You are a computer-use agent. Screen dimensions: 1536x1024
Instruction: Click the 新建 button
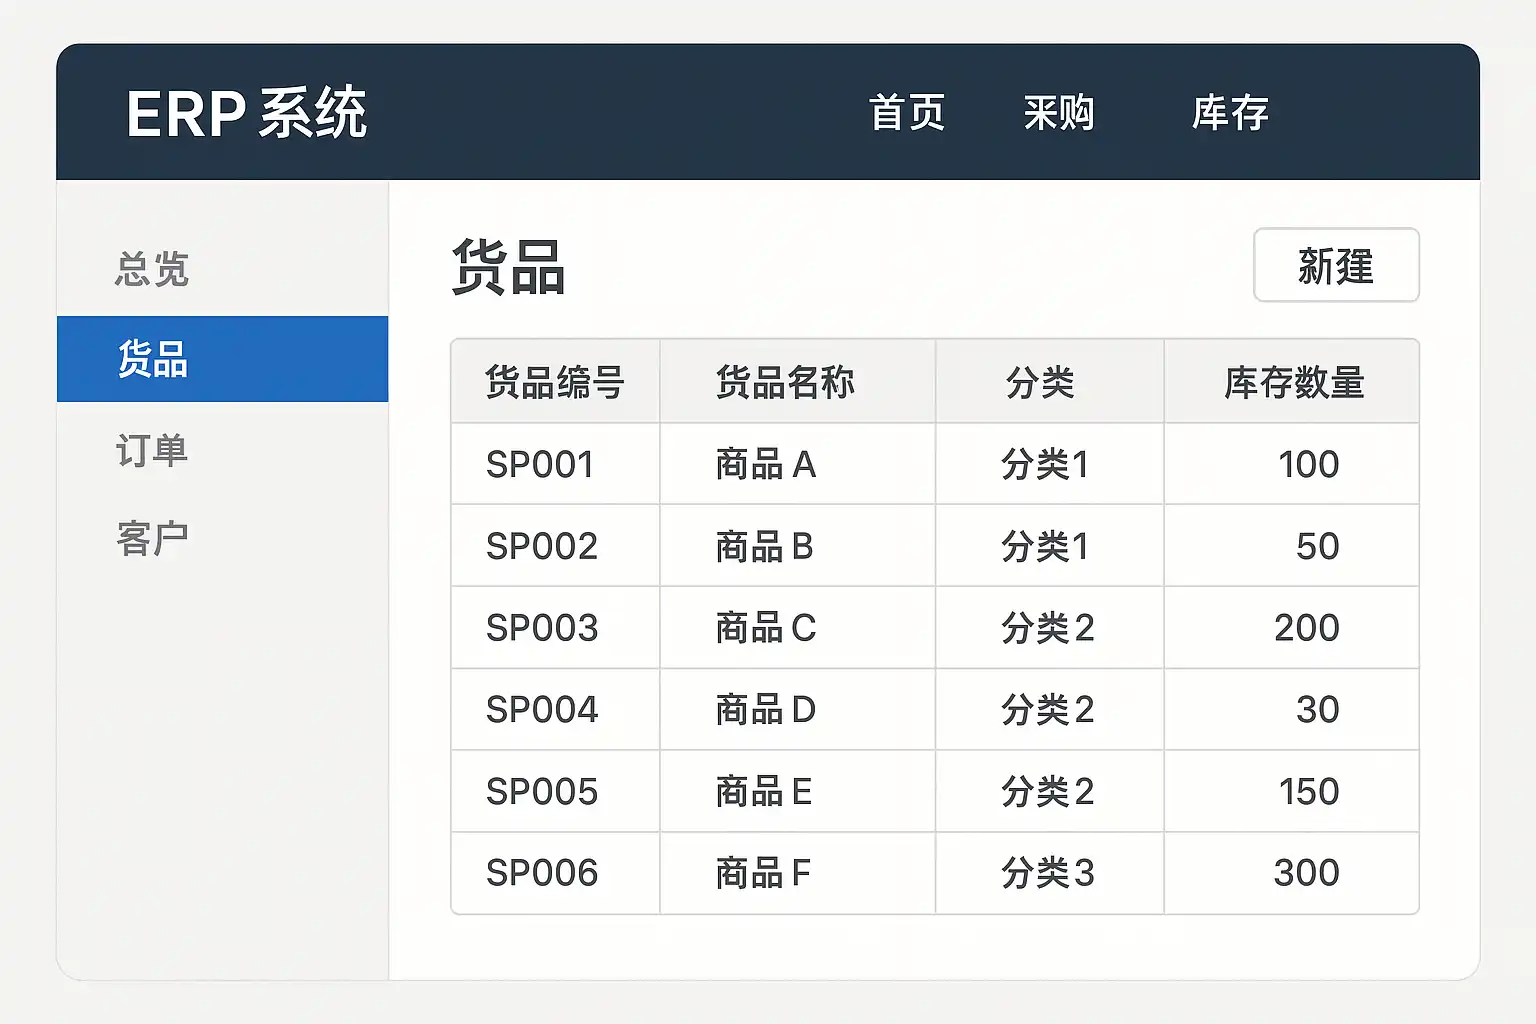1336,266
